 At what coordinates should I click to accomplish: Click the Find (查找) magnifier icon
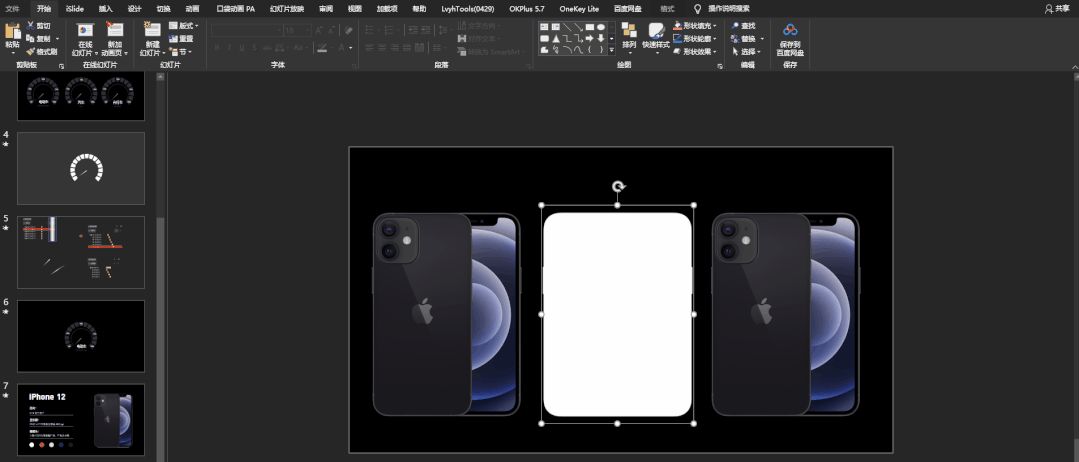pyautogui.click(x=736, y=26)
